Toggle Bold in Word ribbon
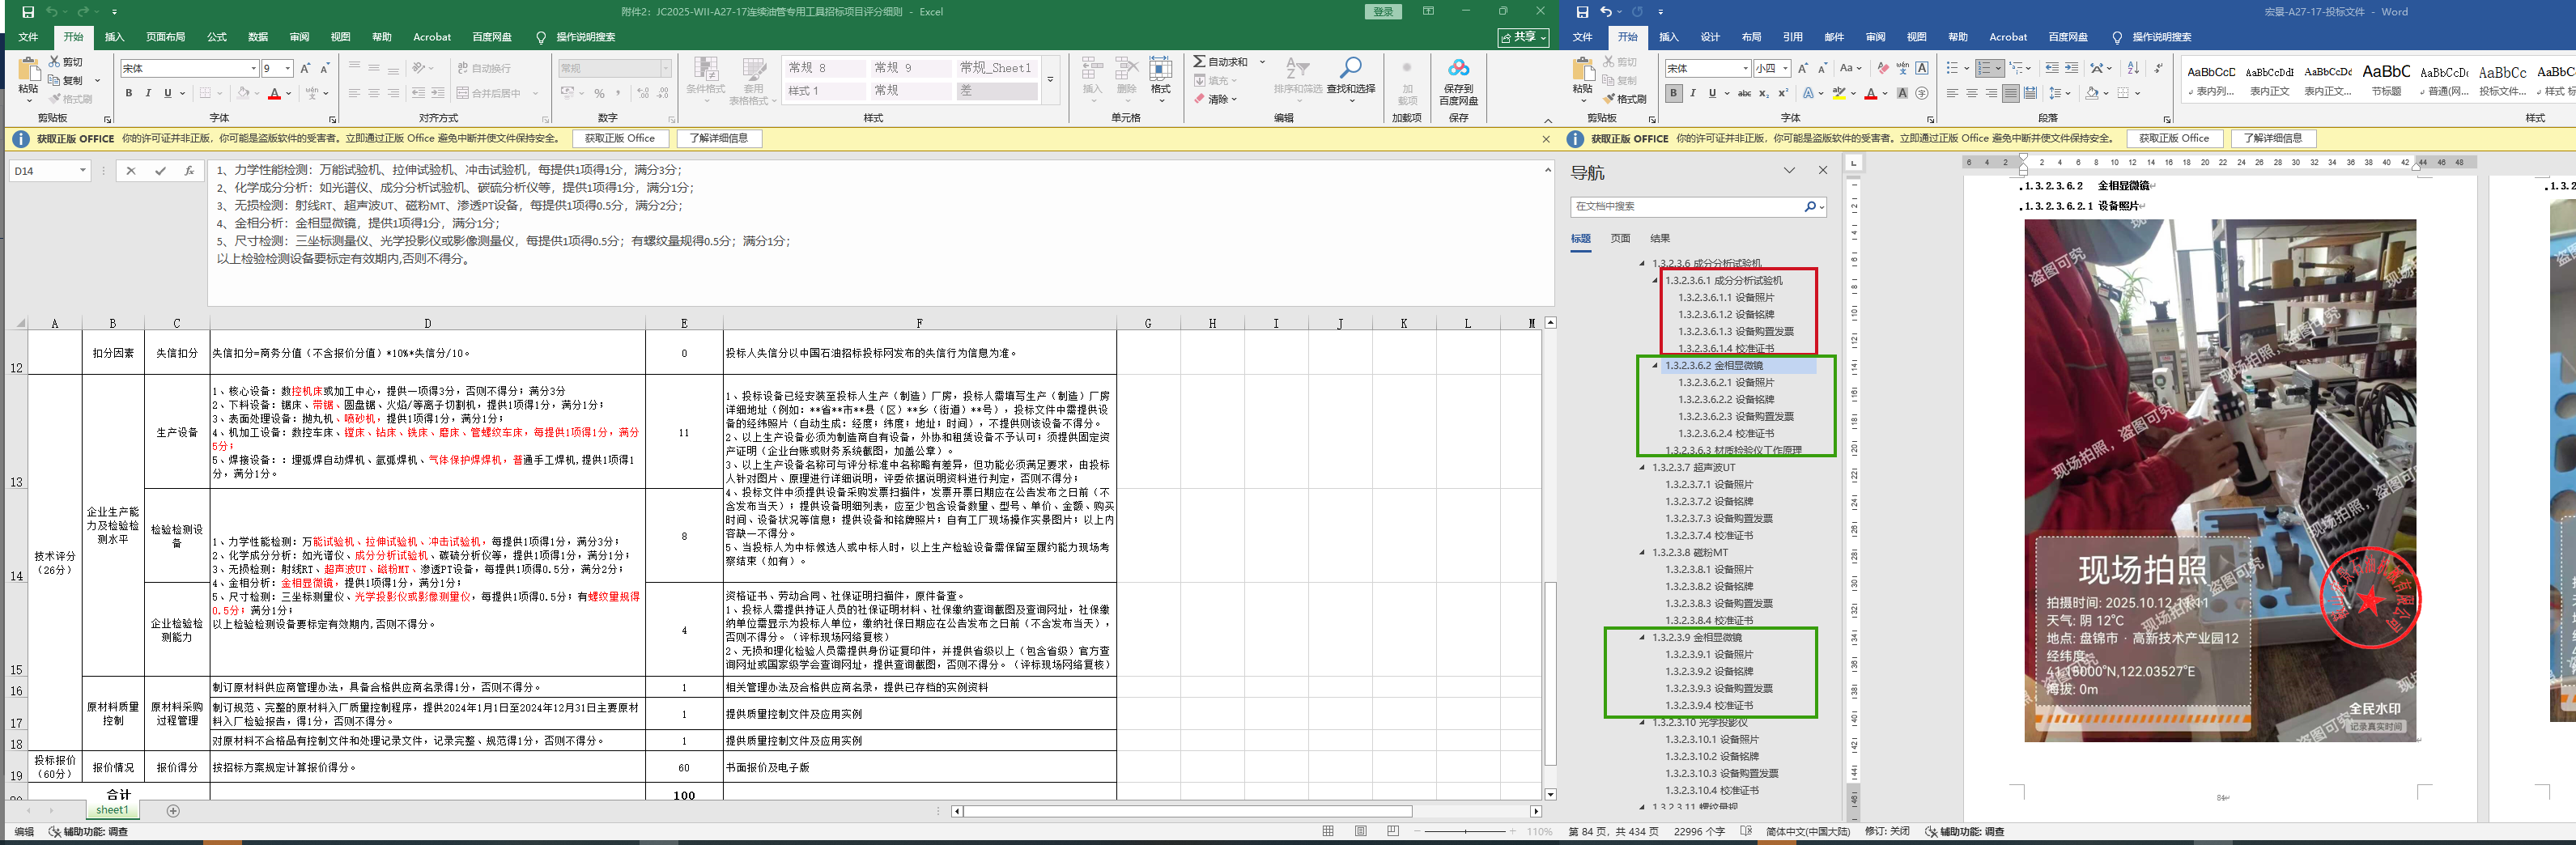The image size is (2576, 845). pos(1673,93)
